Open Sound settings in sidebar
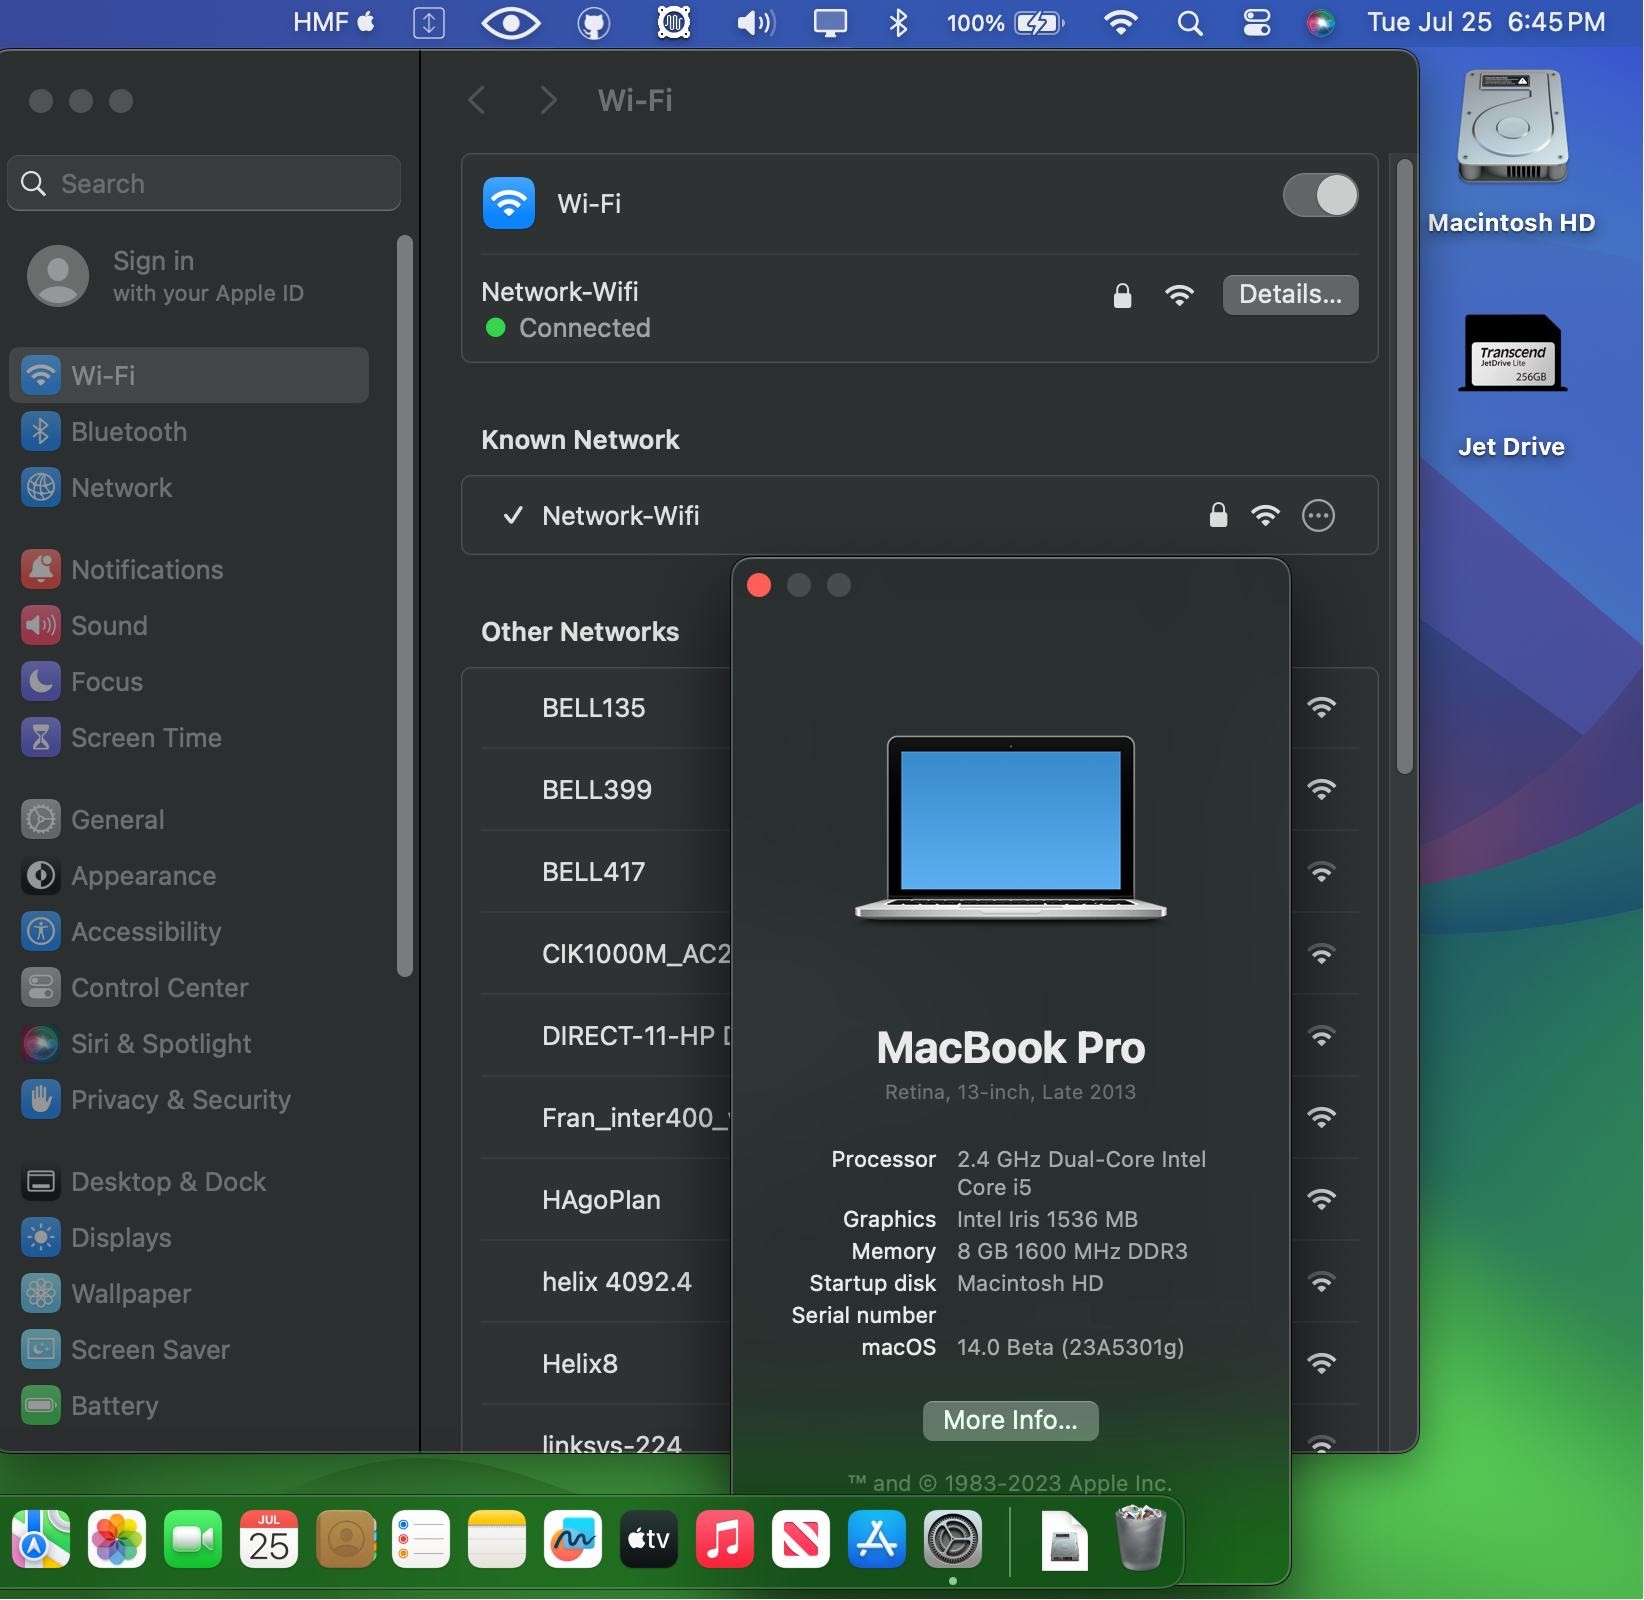This screenshot has width=1644, height=1600. [189, 625]
